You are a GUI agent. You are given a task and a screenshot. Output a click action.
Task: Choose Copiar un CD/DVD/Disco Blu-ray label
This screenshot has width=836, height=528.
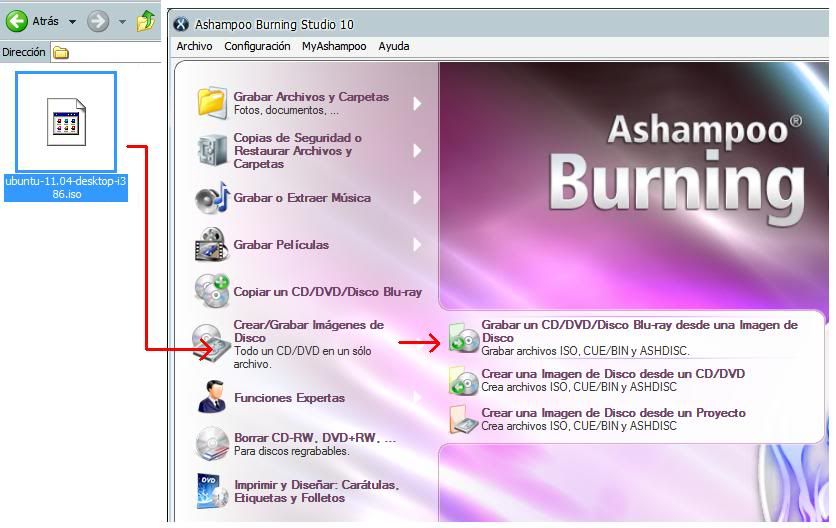click(327, 292)
